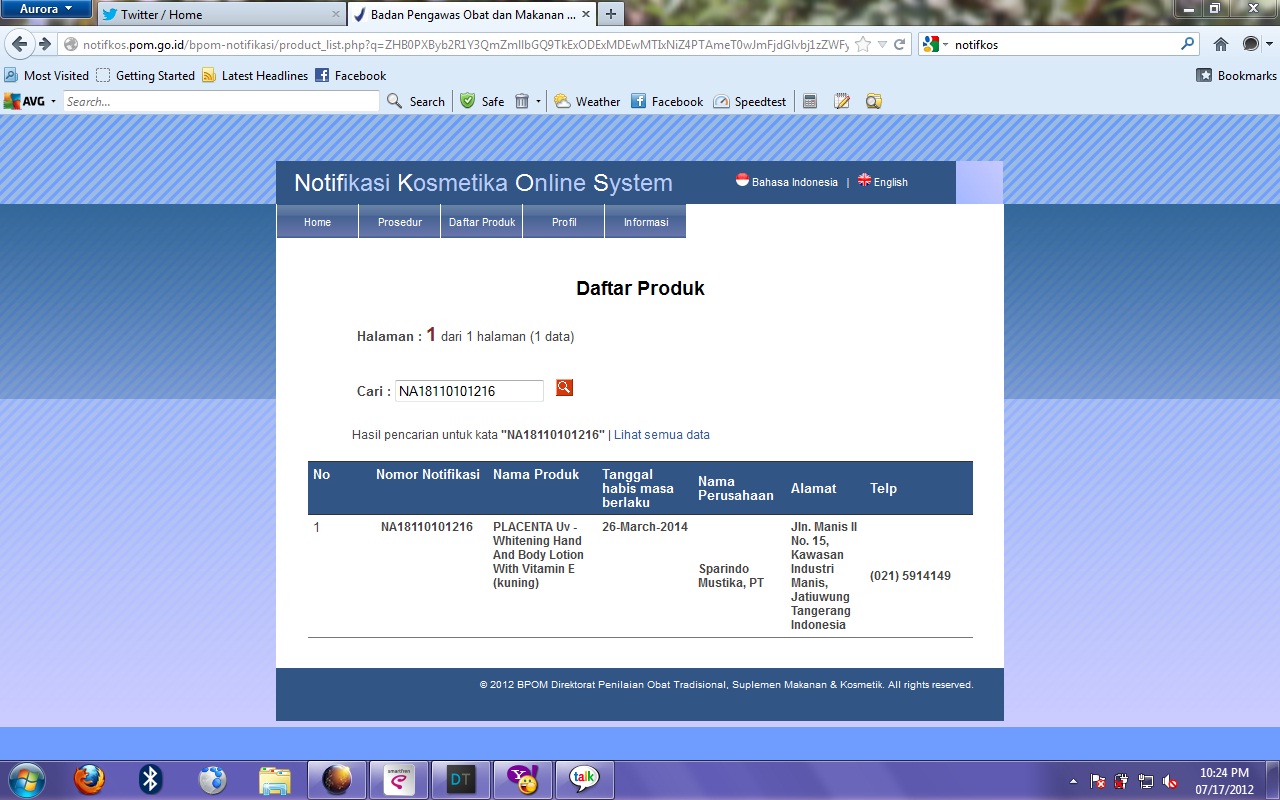Open a new tab with plus button
The width and height of the screenshot is (1280, 800).
point(610,14)
